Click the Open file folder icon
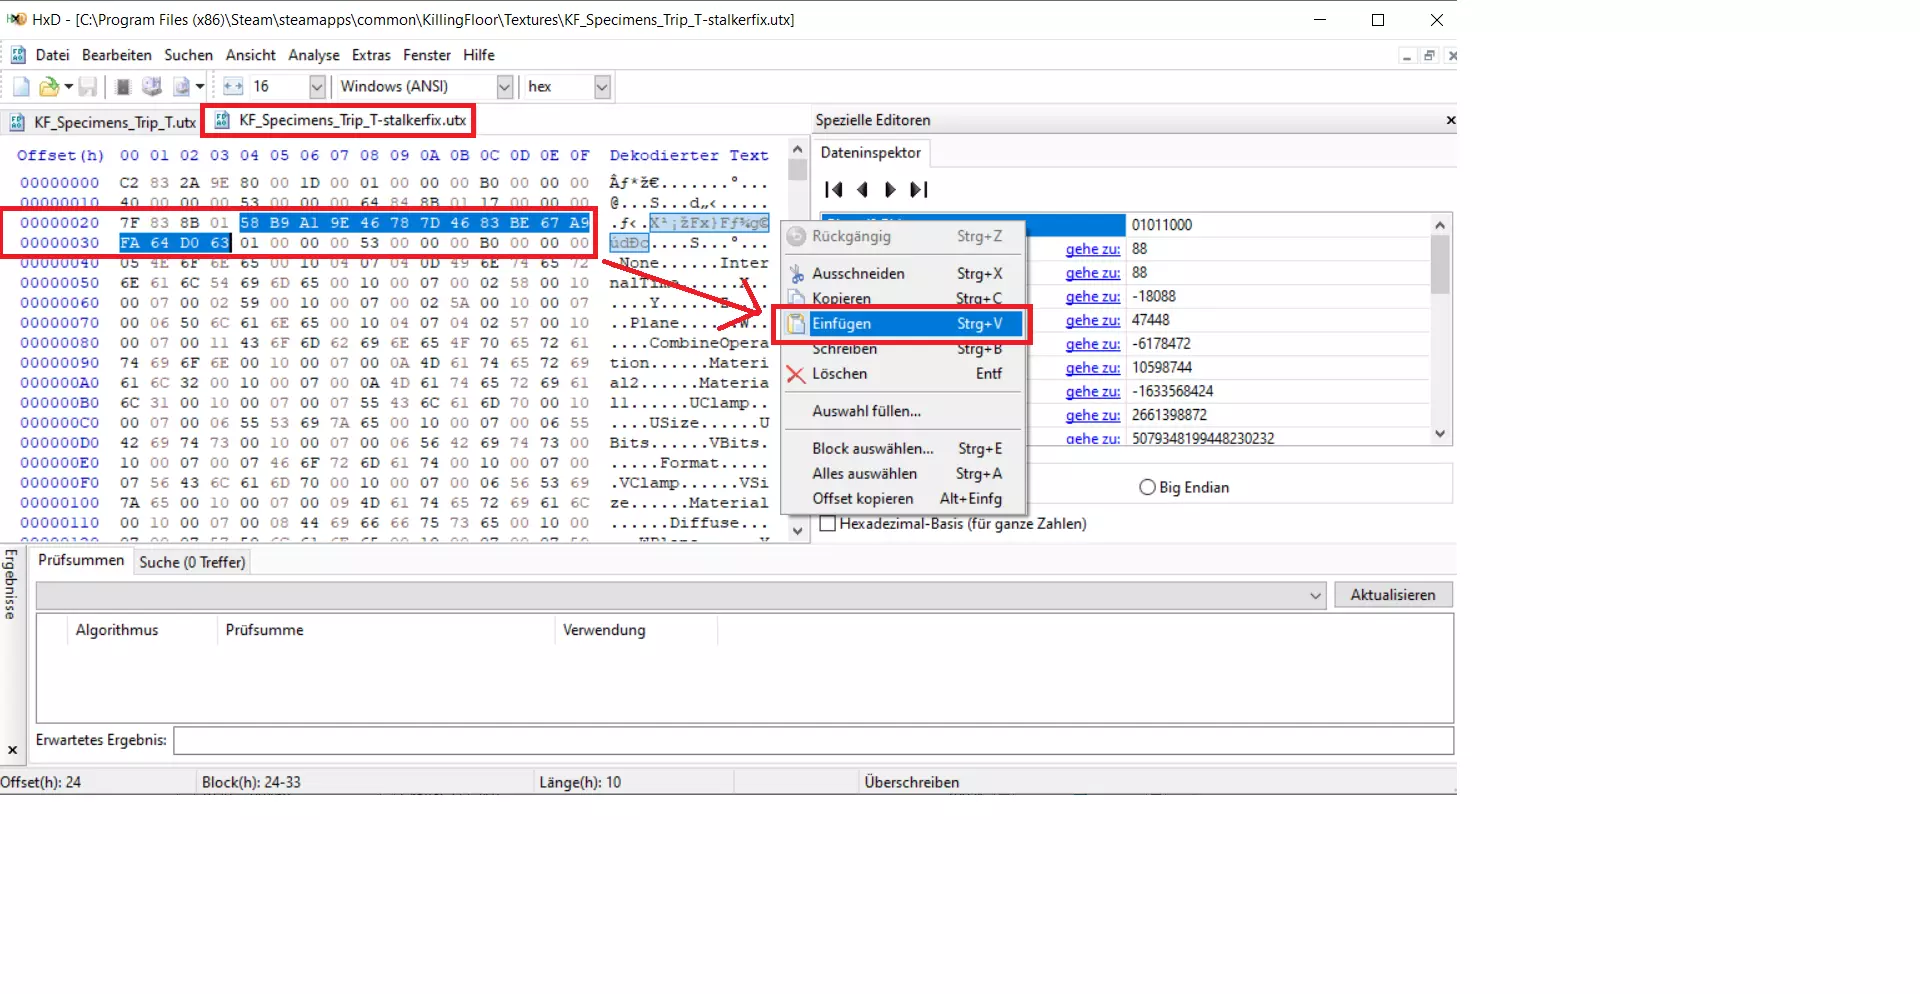 (x=48, y=87)
